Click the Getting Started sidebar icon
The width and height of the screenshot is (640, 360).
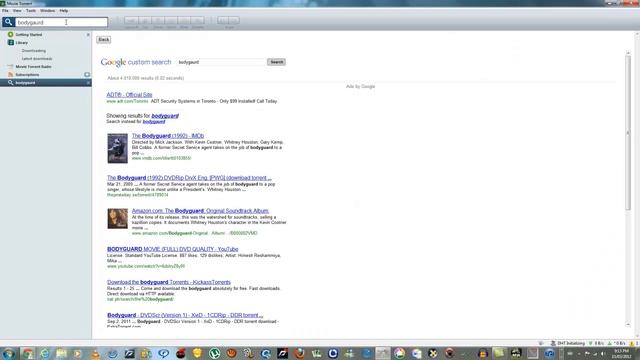click(11, 35)
